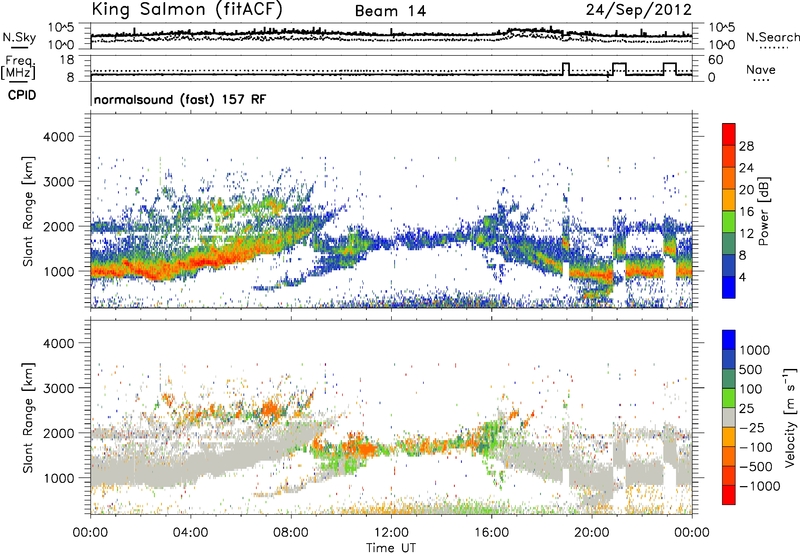Click the '12:00' time tick label
The width and height of the screenshot is (800, 554).
click(391, 533)
